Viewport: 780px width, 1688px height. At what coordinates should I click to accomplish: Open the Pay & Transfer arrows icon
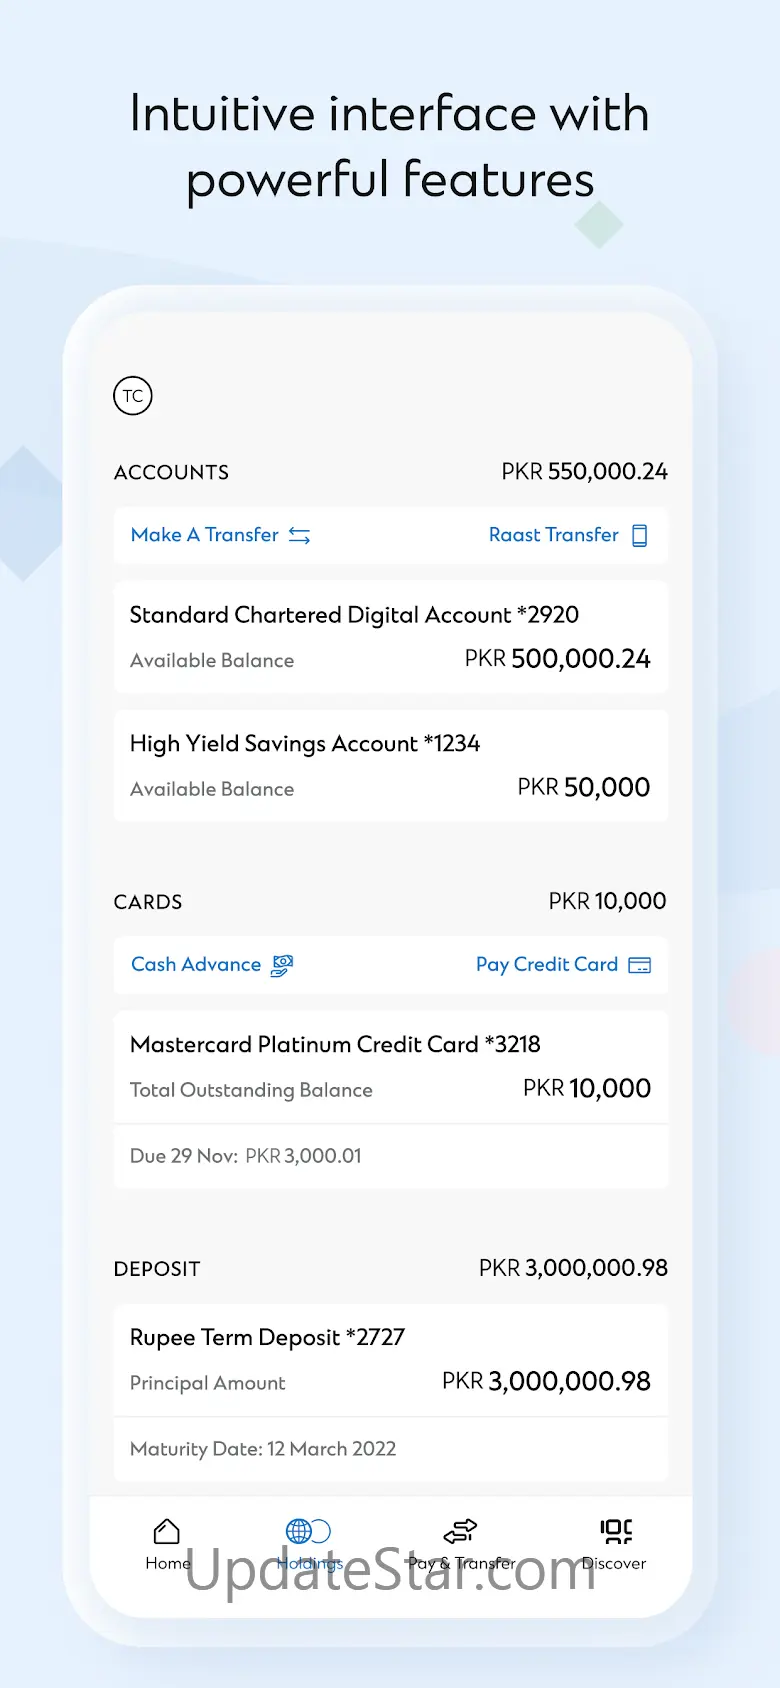tap(460, 1531)
